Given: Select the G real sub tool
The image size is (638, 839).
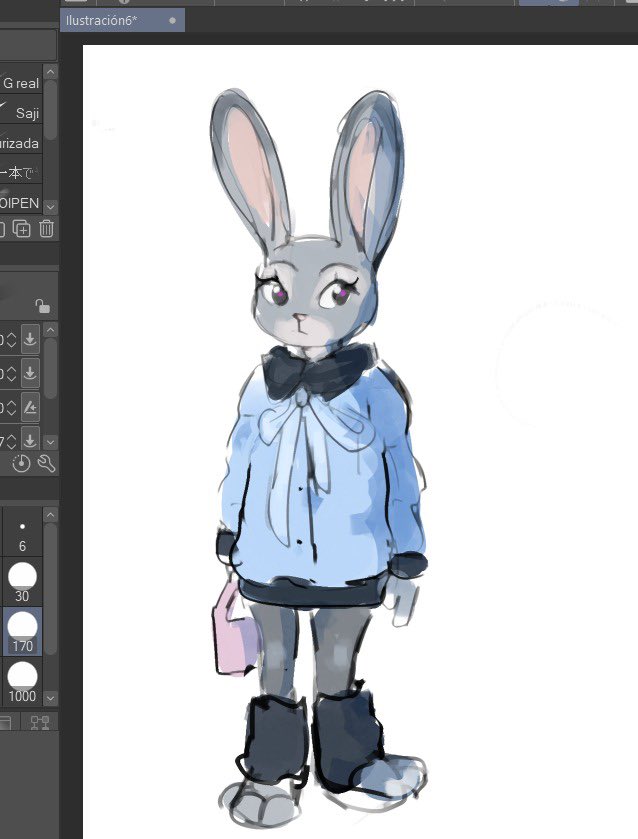Looking at the screenshot, I should pos(21,83).
